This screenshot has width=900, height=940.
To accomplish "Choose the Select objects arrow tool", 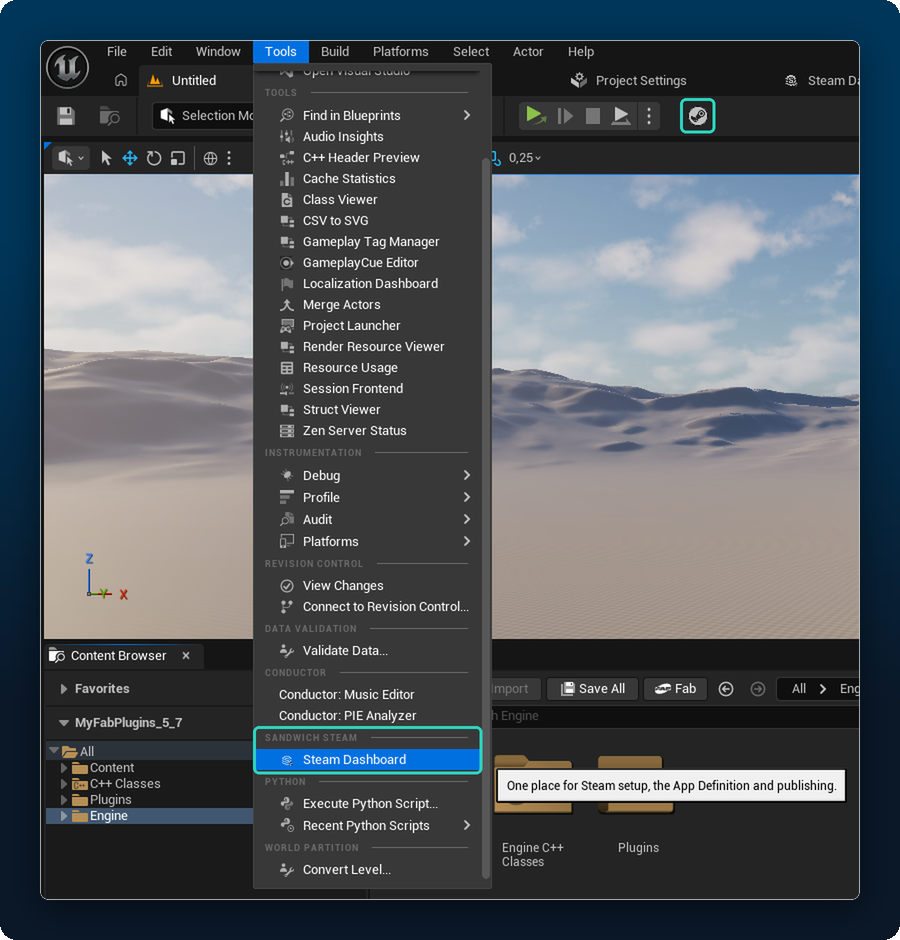I will (x=106, y=158).
